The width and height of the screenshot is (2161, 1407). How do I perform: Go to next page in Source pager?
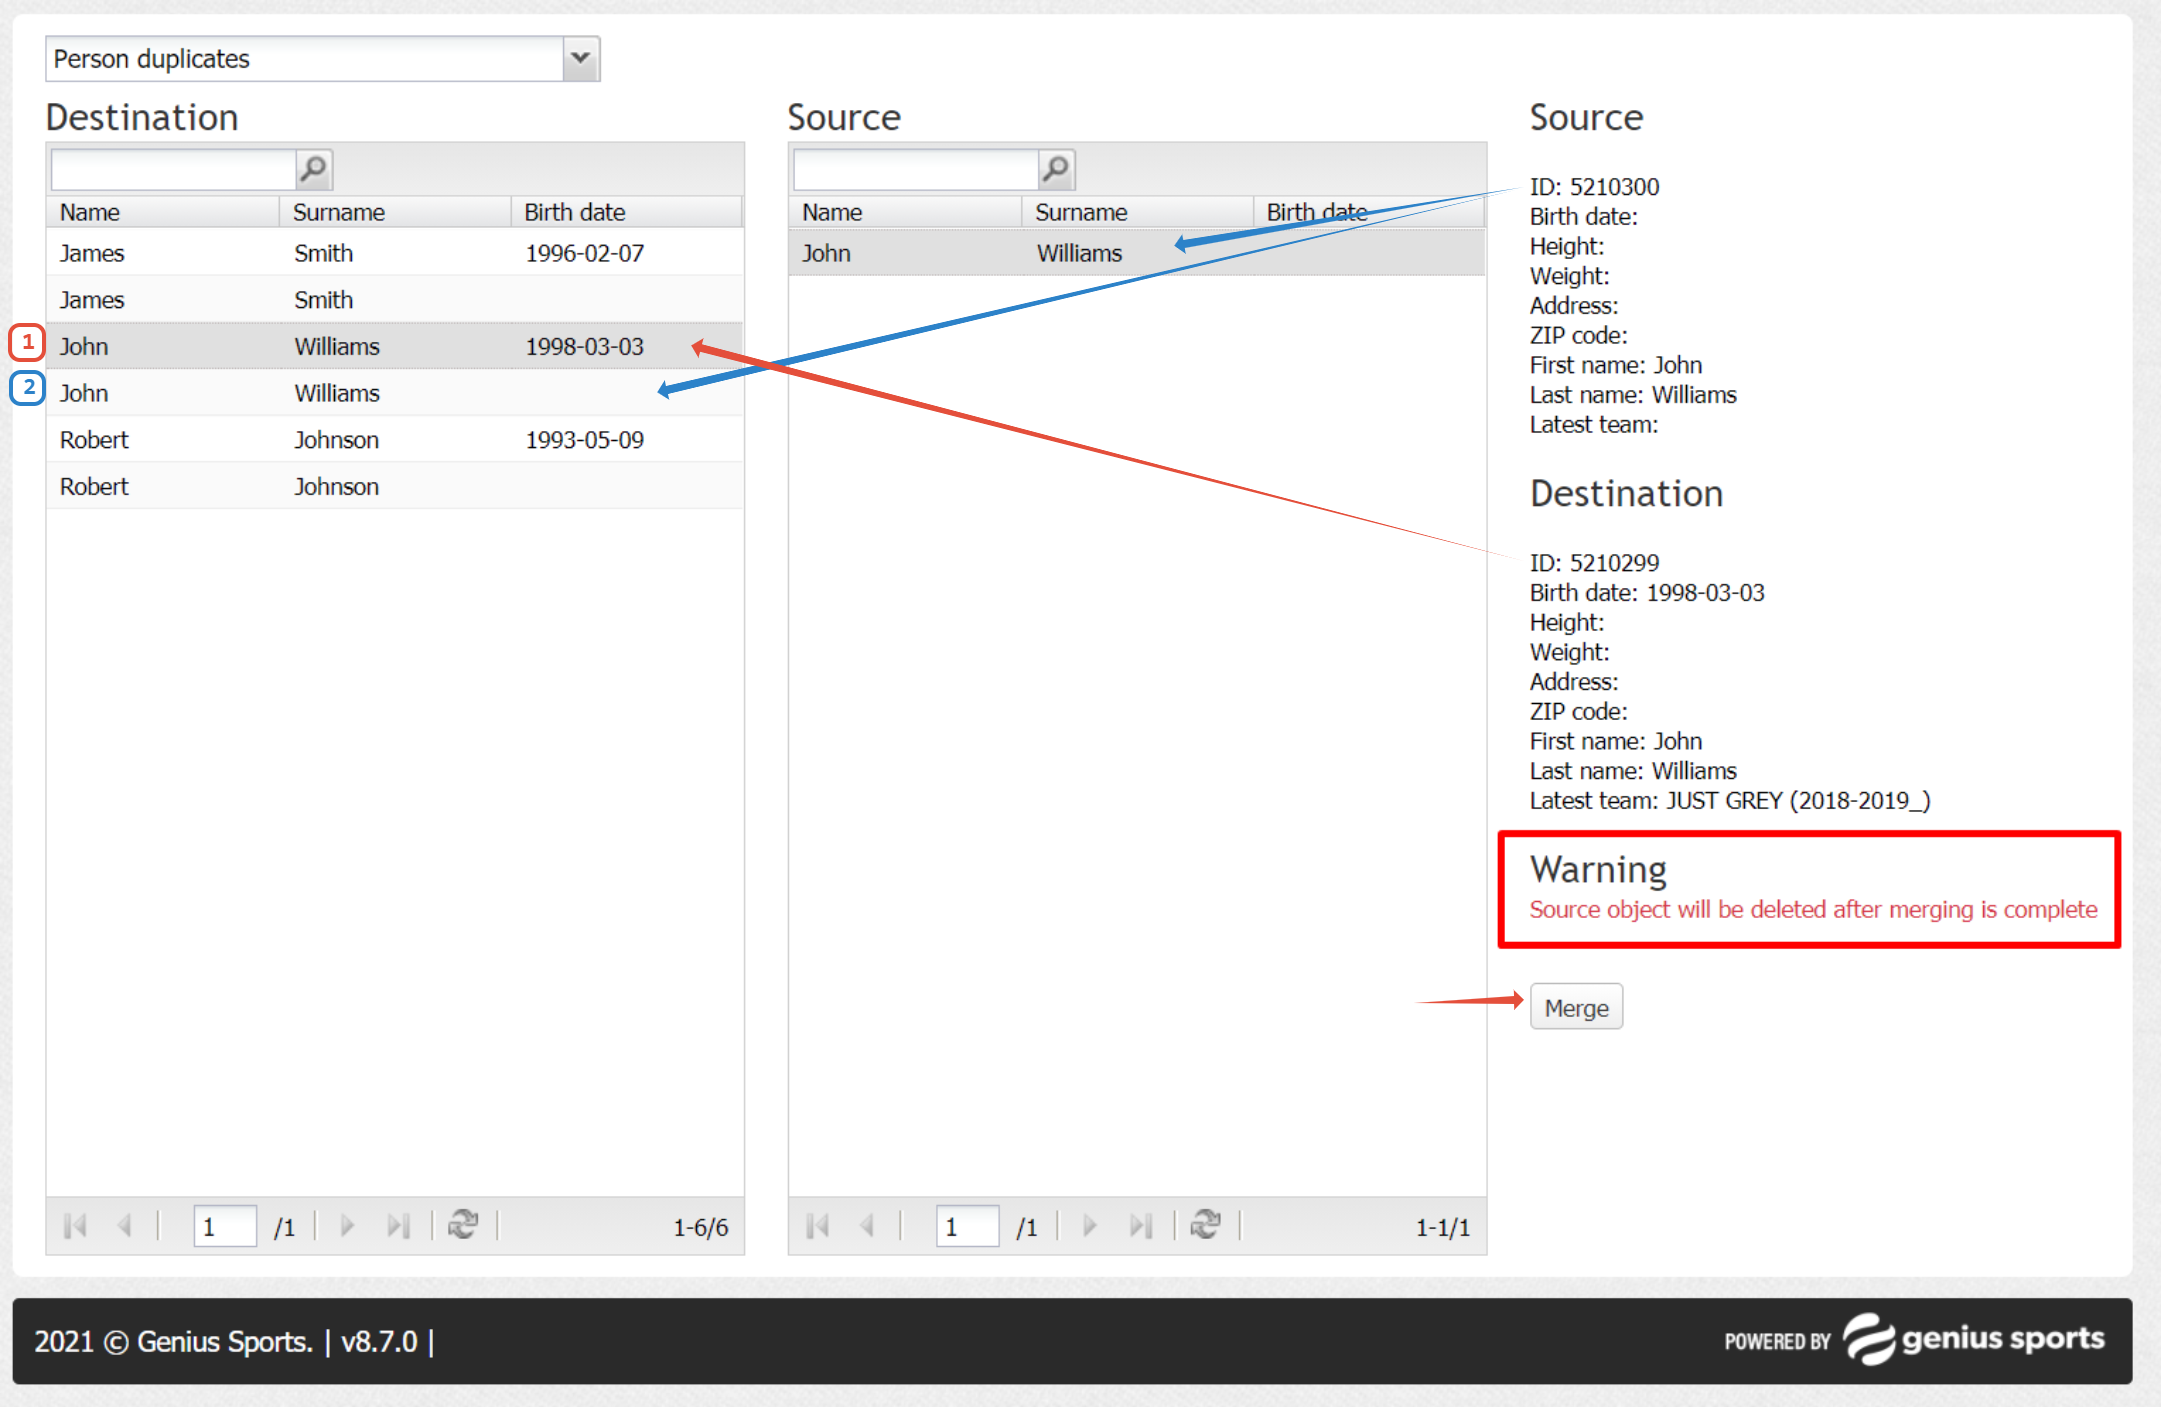tap(1089, 1225)
